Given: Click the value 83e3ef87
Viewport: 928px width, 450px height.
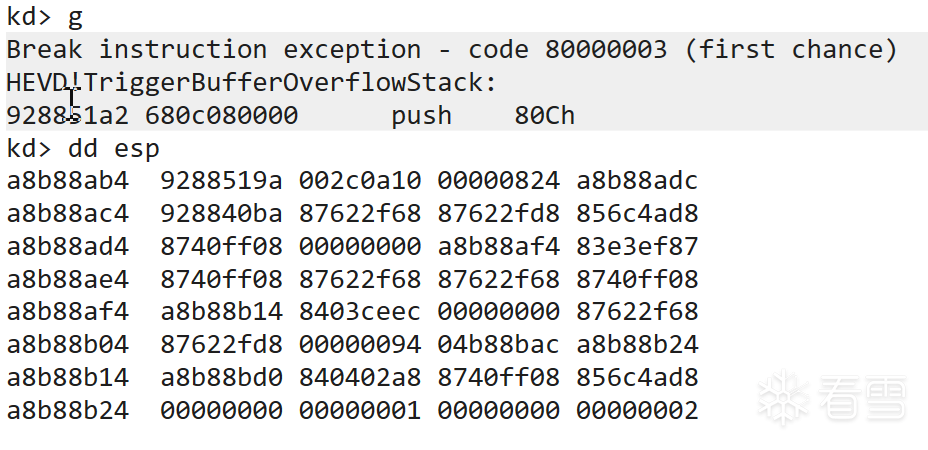Looking at the screenshot, I should coord(637,246).
